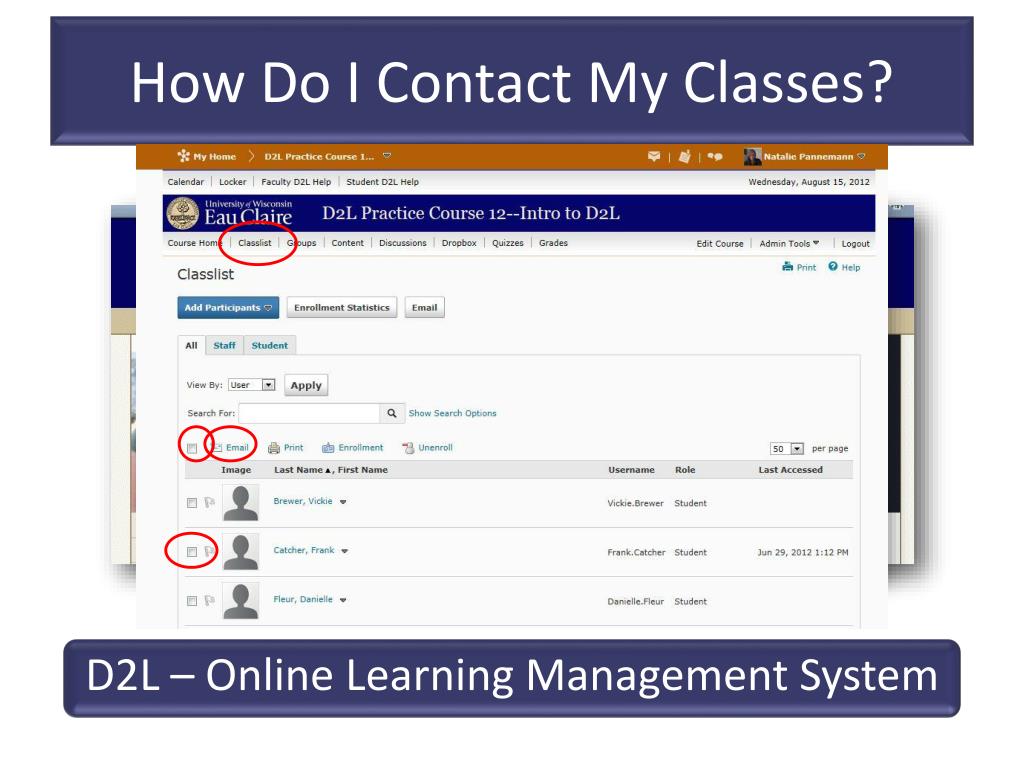Open My Home star icon
The height and width of the screenshot is (768, 1024).
click(184, 156)
